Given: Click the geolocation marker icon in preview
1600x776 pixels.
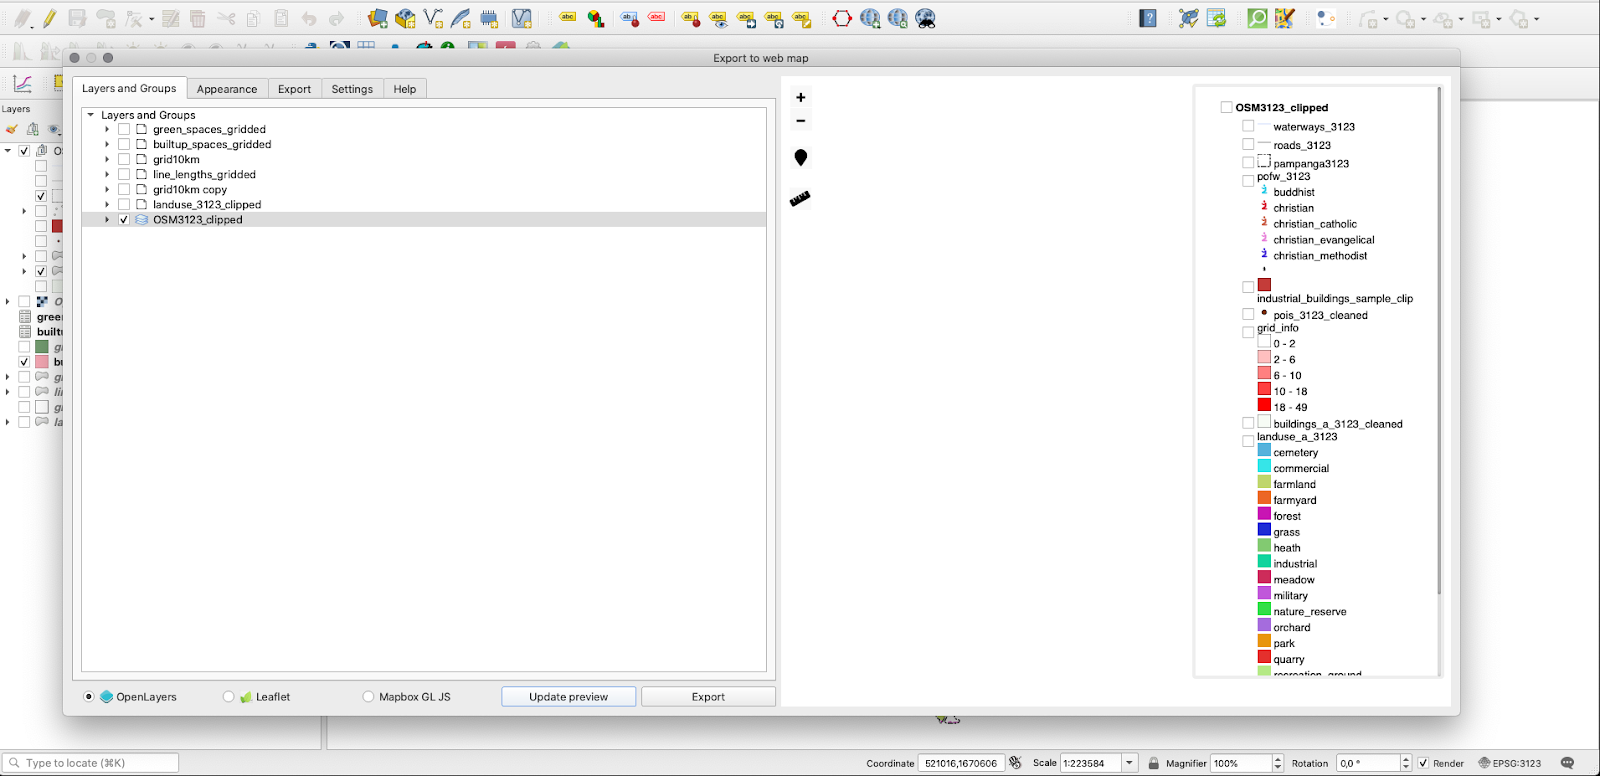Looking at the screenshot, I should (x=800, y=158).
